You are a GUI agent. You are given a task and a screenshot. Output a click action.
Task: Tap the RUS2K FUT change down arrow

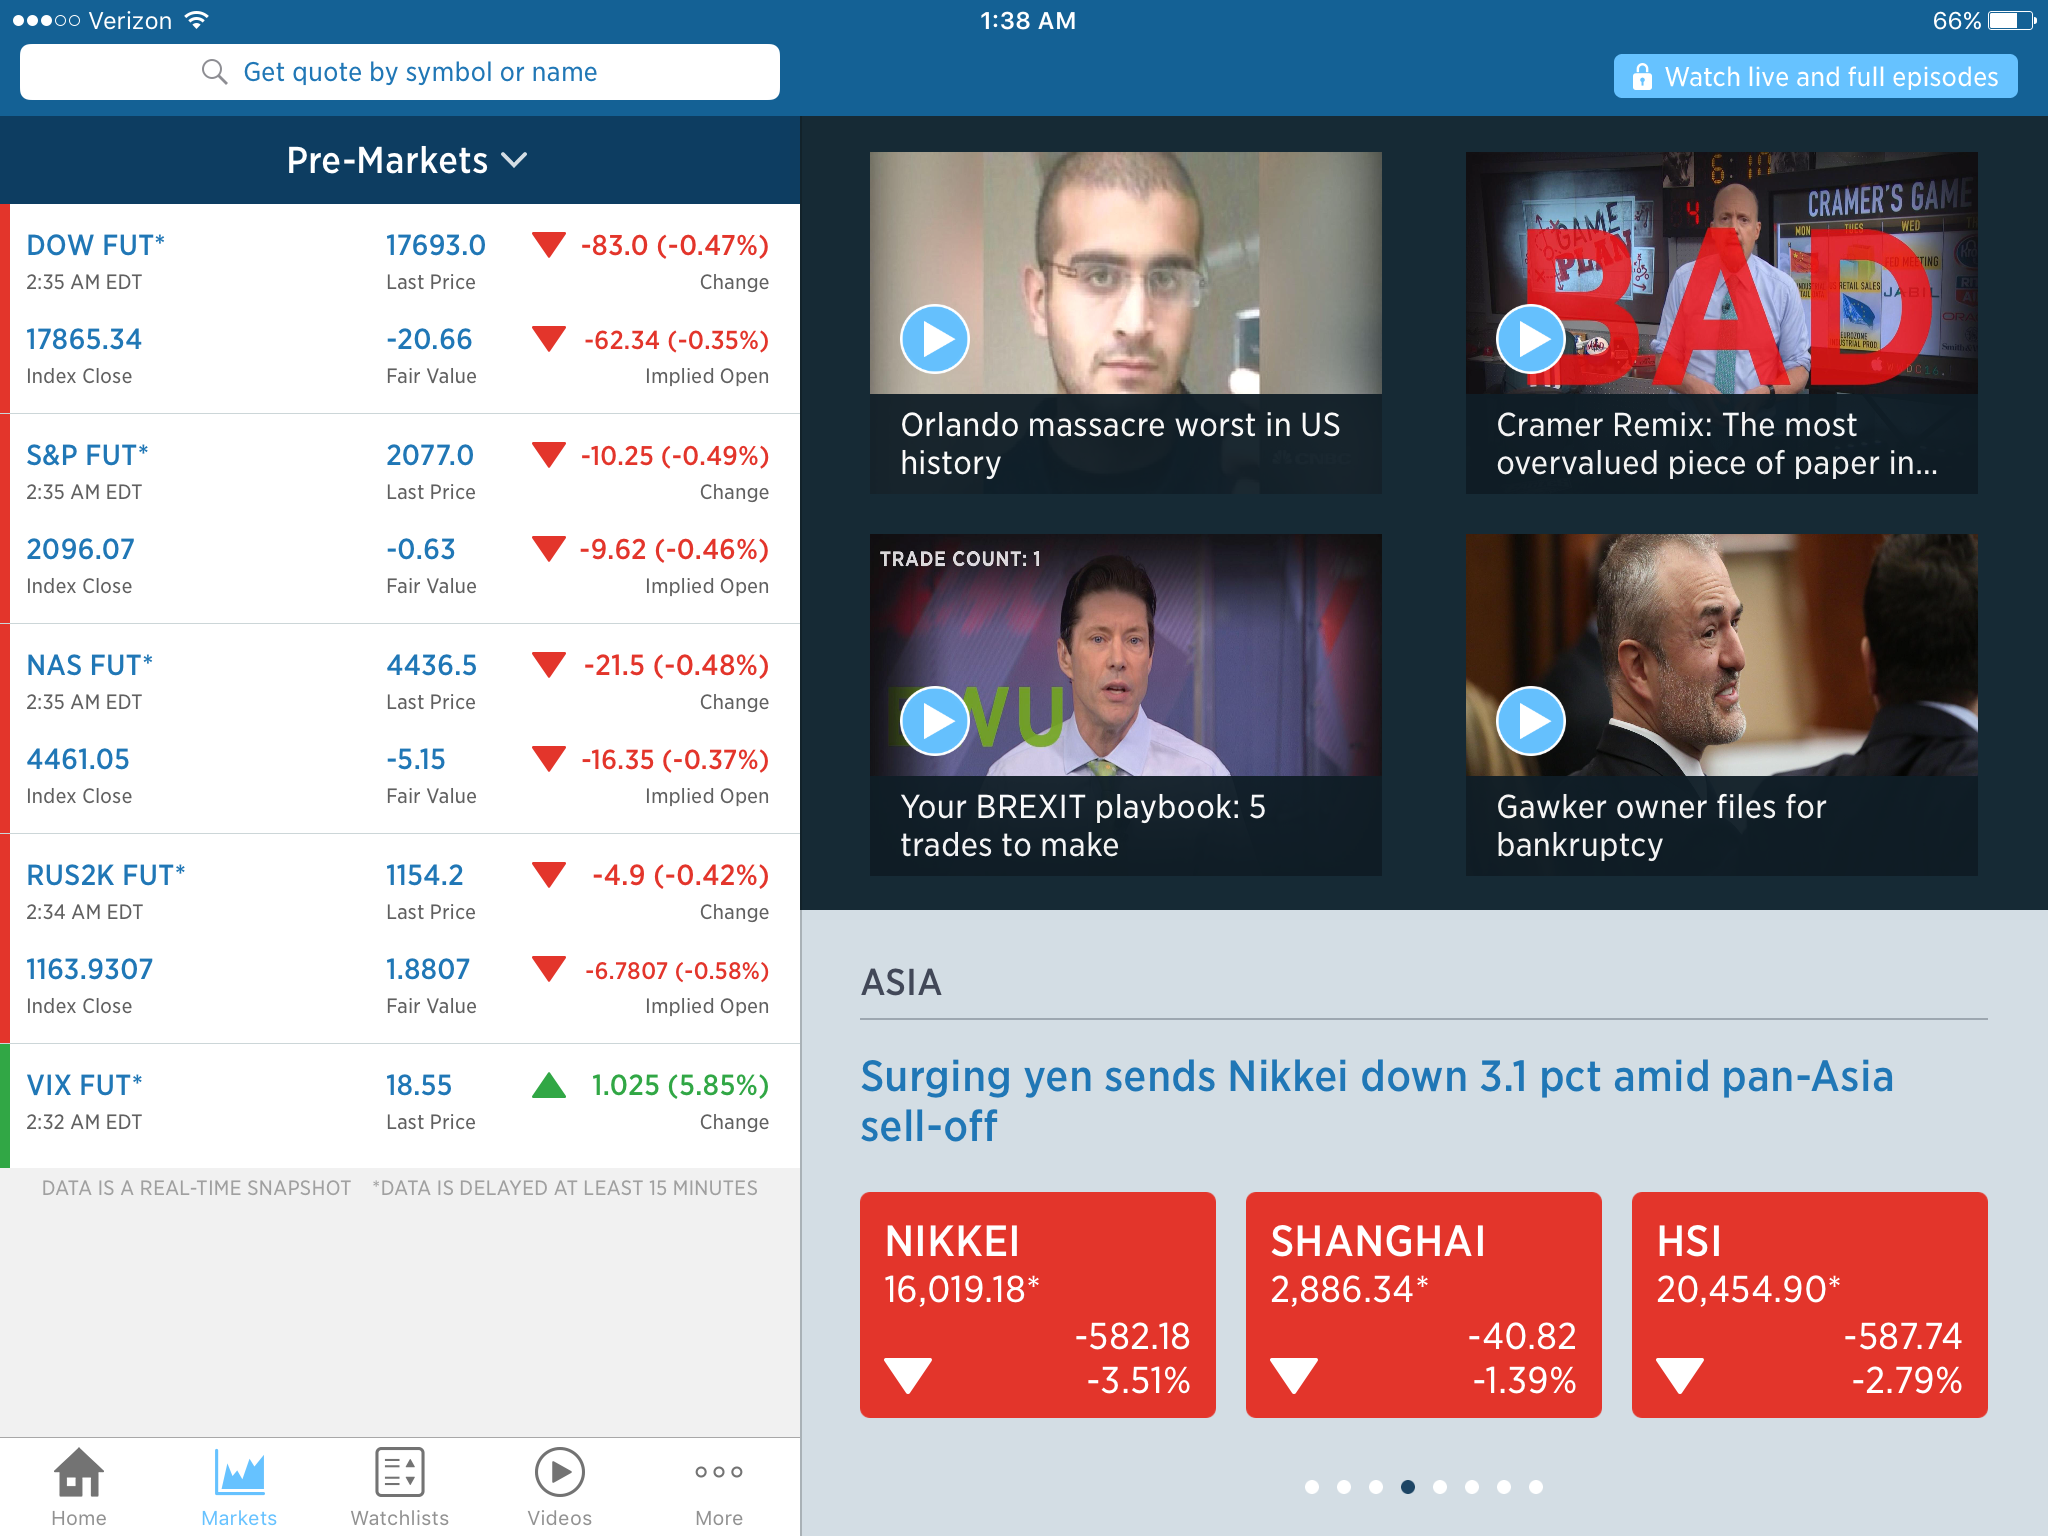click(549, 875)
